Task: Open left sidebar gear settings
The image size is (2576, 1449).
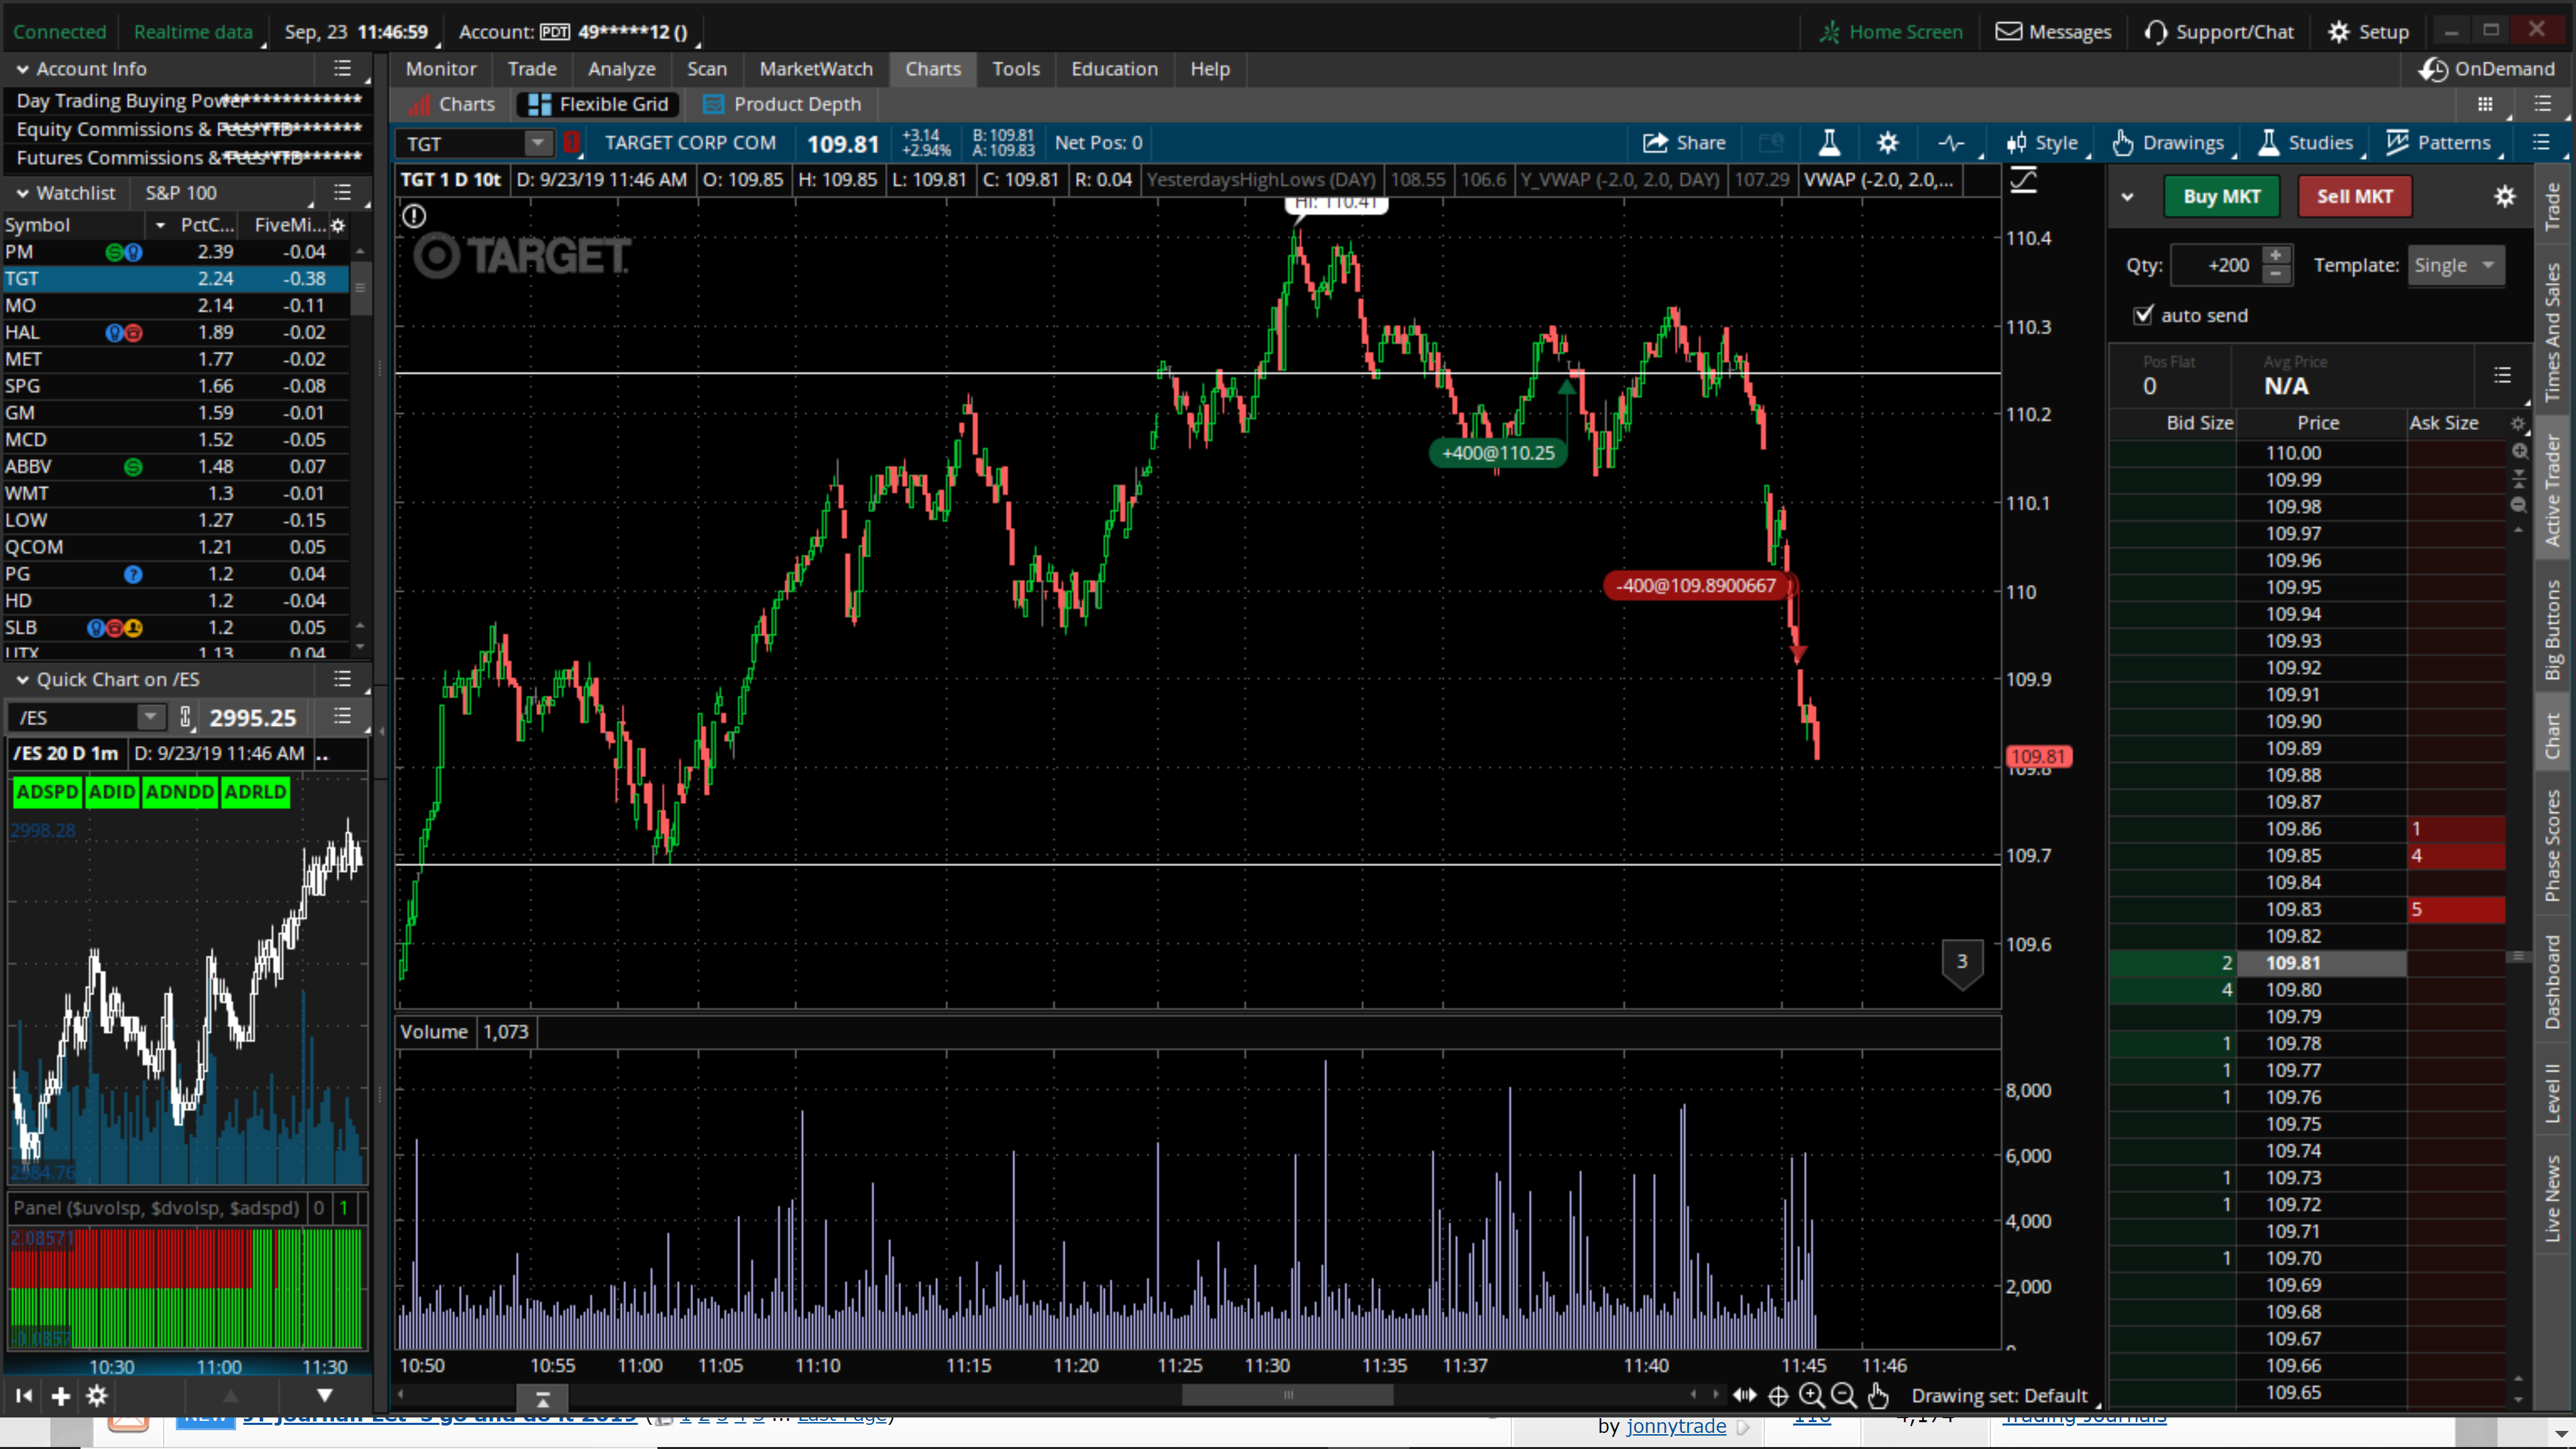Action: tap(97, 1396)
